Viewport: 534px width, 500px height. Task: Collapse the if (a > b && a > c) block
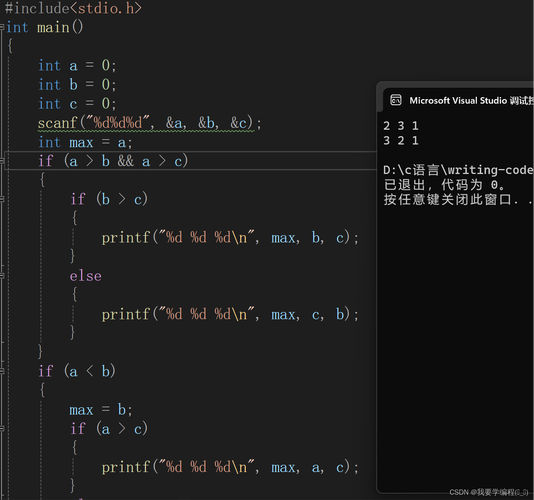tap(2, 161)
